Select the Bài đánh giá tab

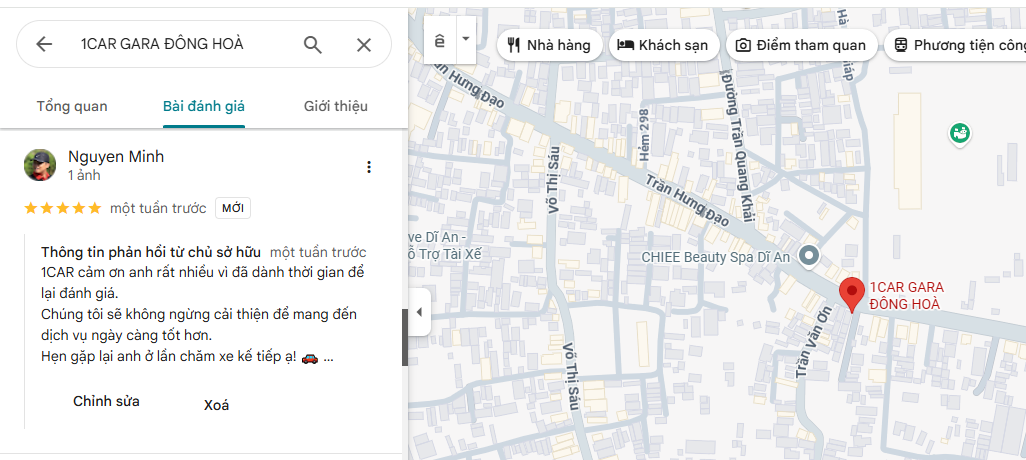tap(204, 106)
